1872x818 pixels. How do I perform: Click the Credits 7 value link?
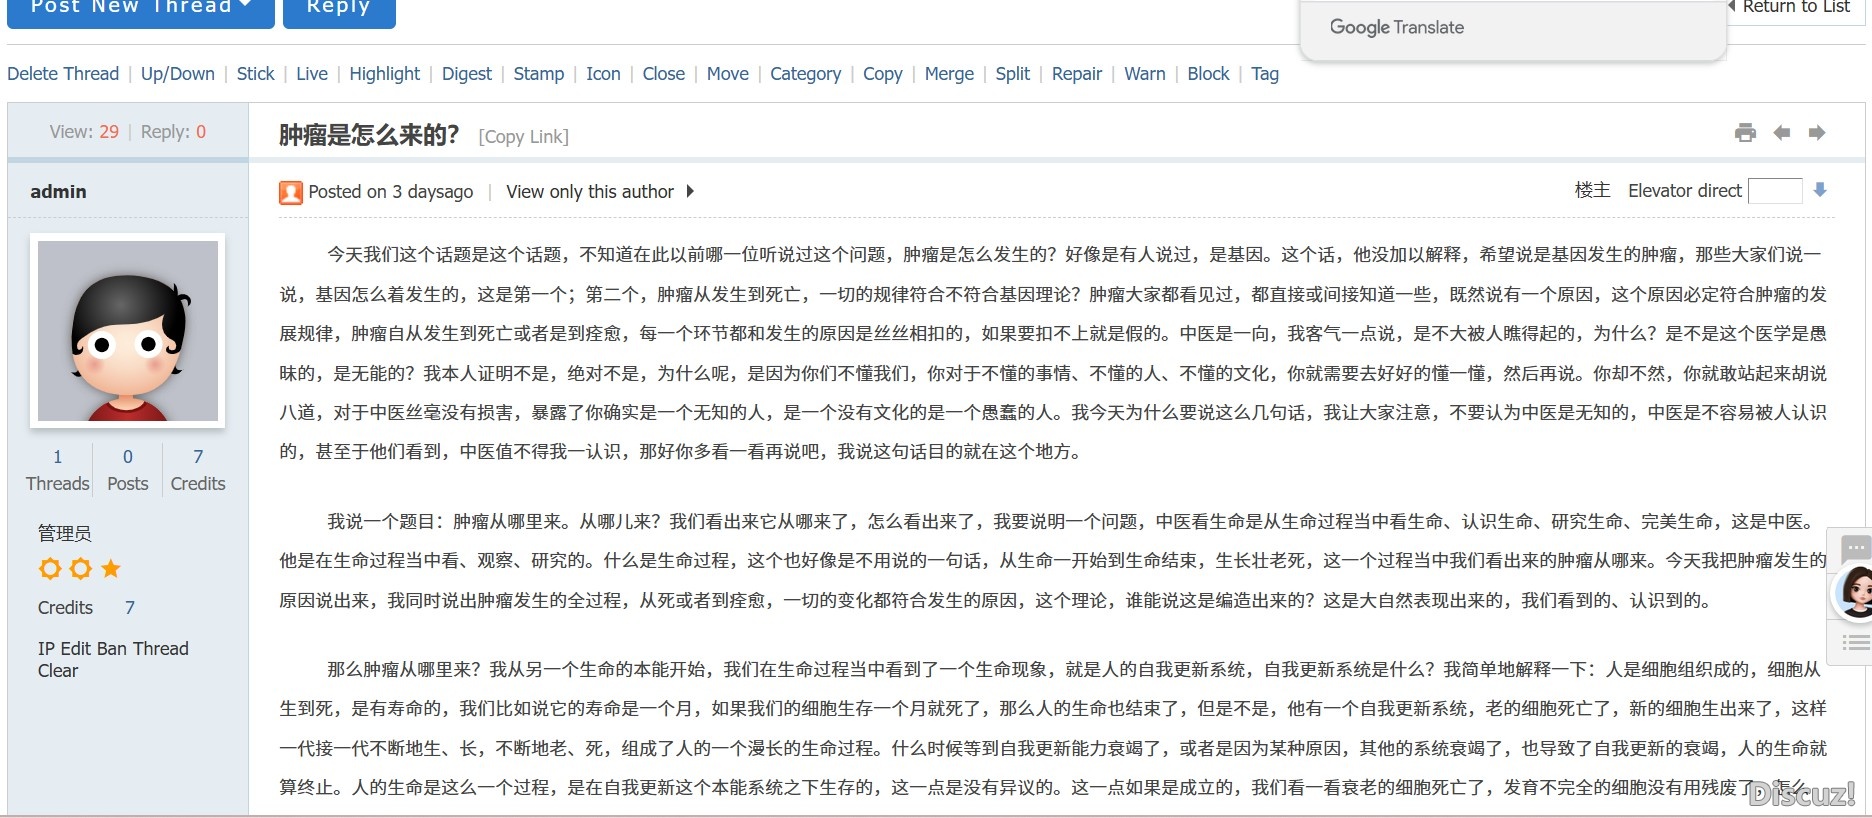tap(130, 608)
